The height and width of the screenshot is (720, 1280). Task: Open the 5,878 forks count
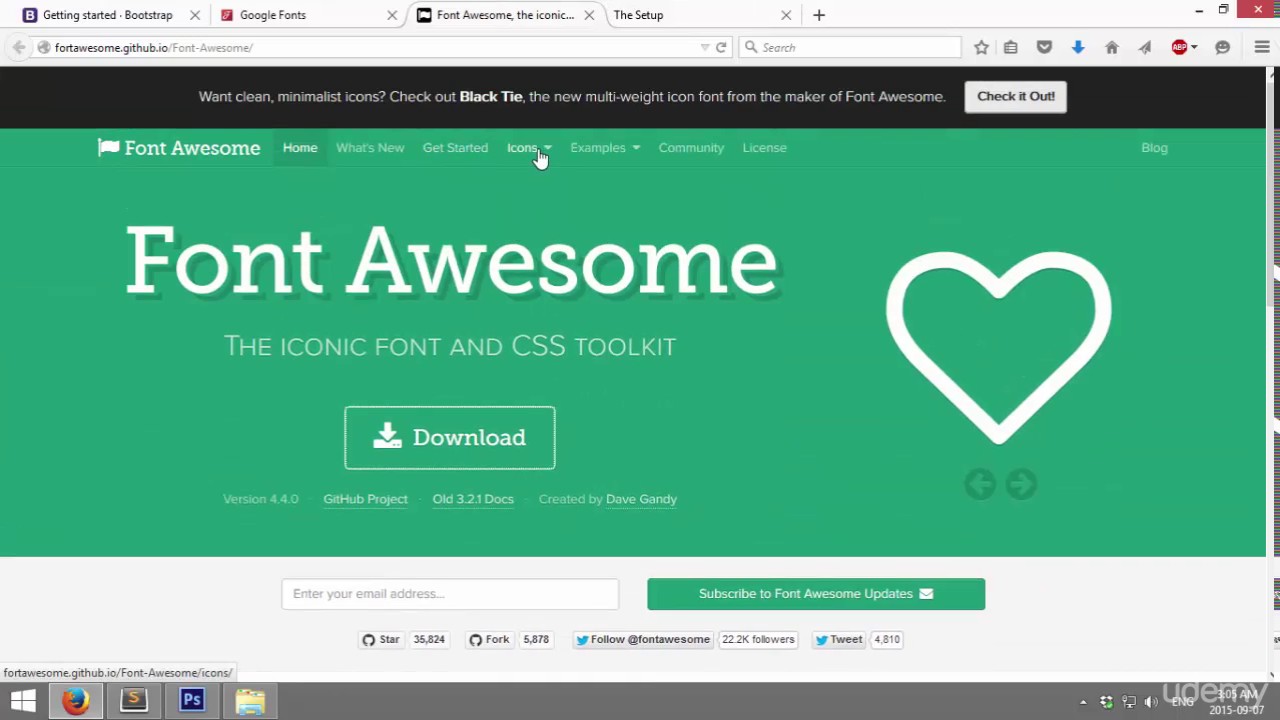pyautogui.click(x=536, y=640)
